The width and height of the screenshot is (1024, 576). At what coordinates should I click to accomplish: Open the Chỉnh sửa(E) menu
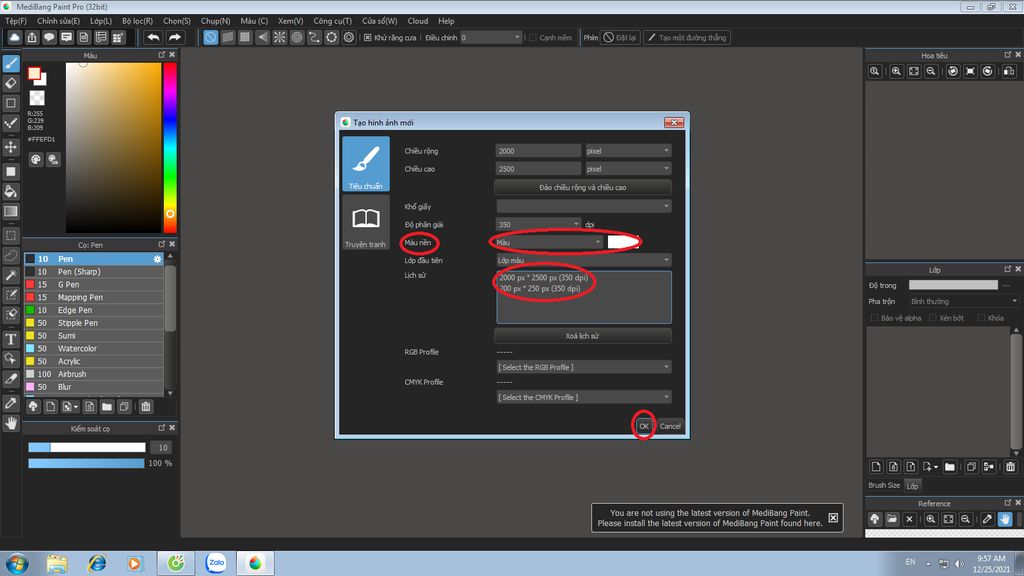(58, 21)
